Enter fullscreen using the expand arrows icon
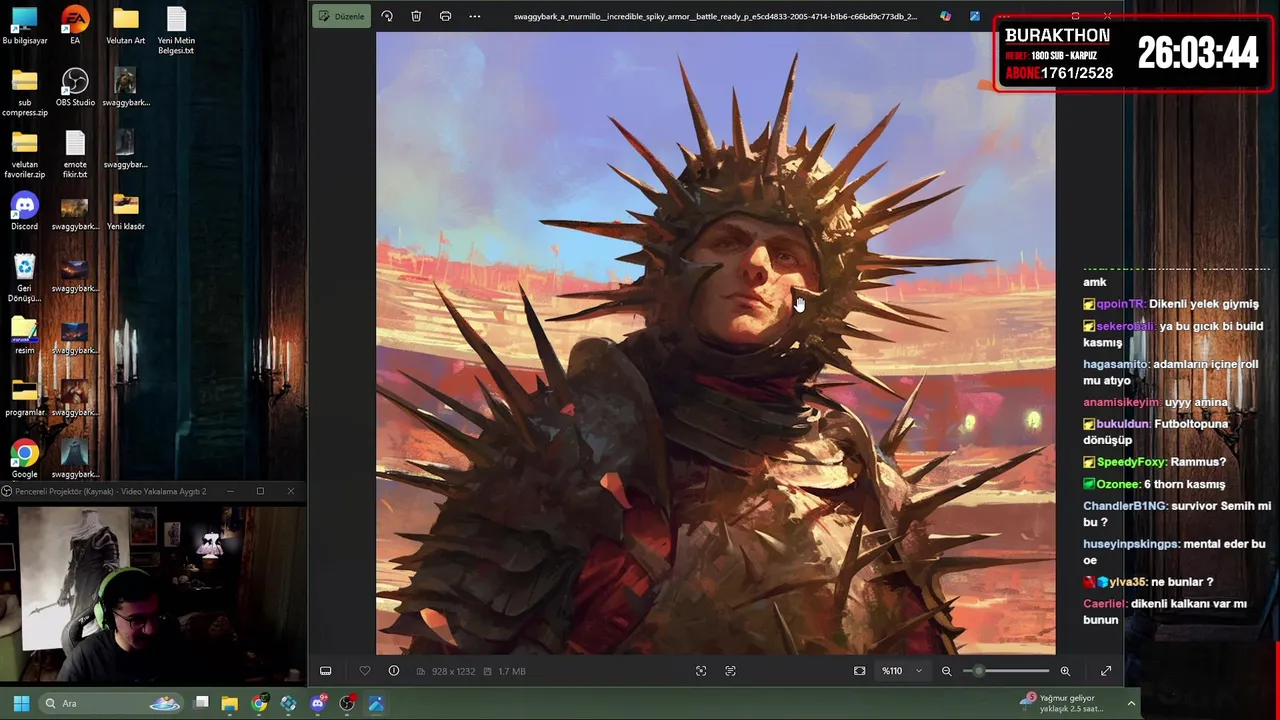Viewport: 1280px width, 720px height. tap(1106, 671)
